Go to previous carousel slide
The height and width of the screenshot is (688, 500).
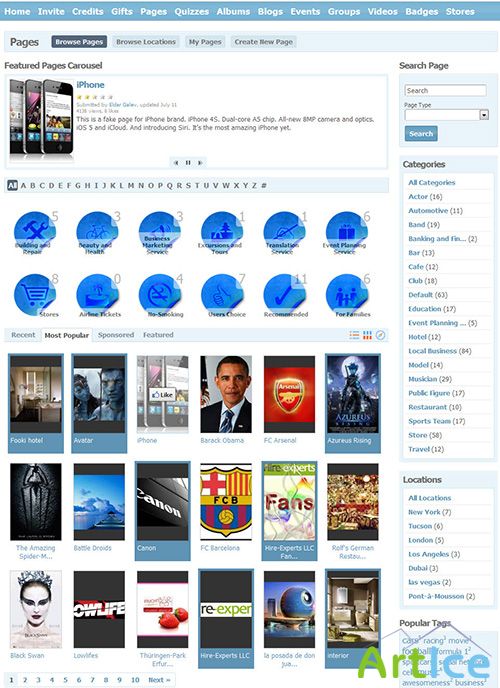pyautogui.click(x=176, y=163)
